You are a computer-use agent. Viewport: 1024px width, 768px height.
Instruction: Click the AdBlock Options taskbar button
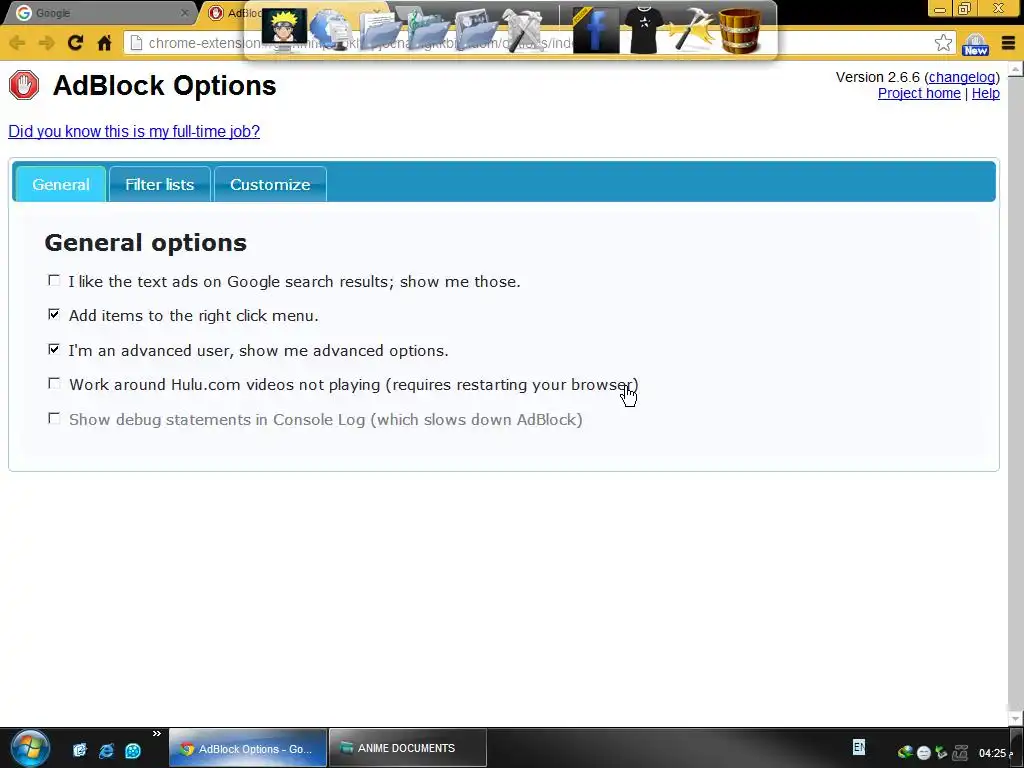click(x=248, y=748)
